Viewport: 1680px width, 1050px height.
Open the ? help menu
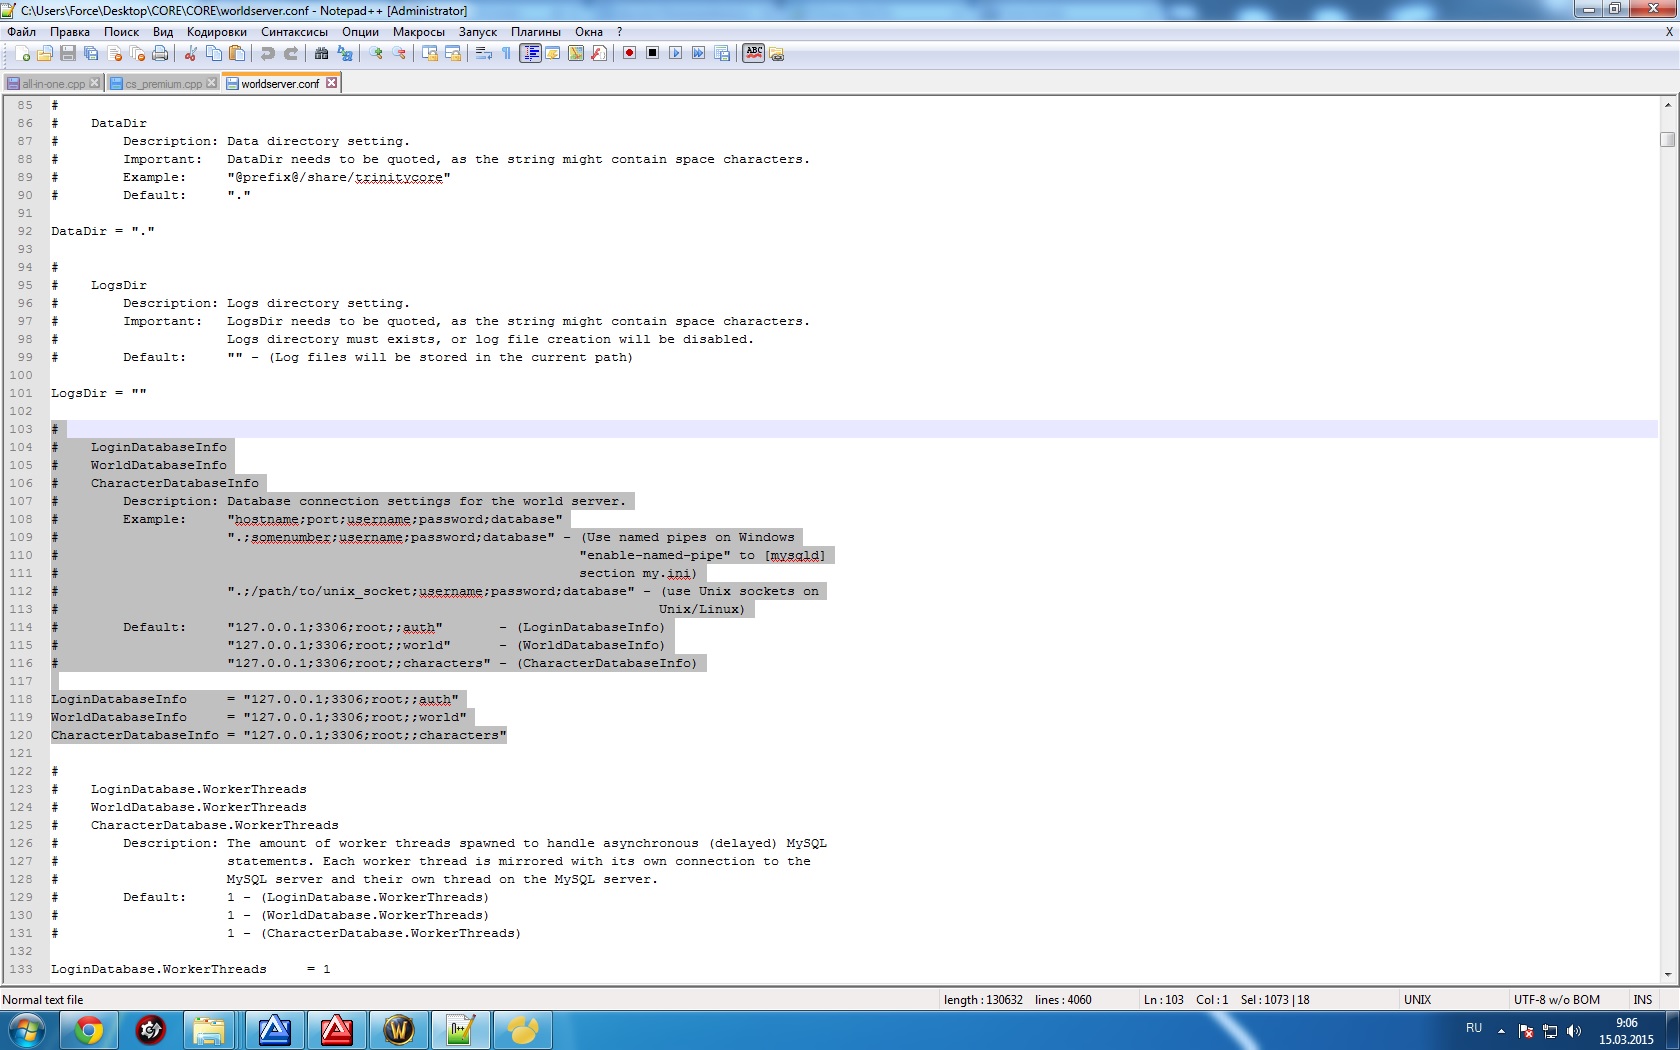[x=620, y=32]
